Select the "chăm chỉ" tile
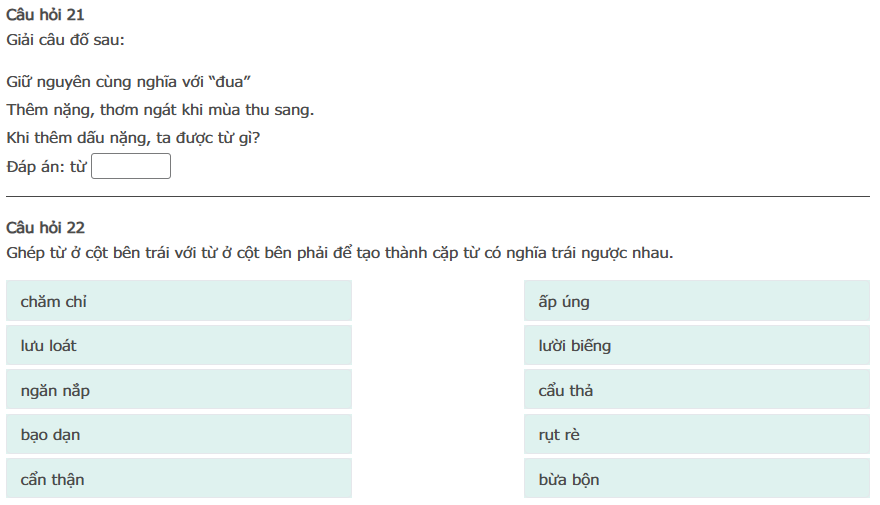 (179, 301)
